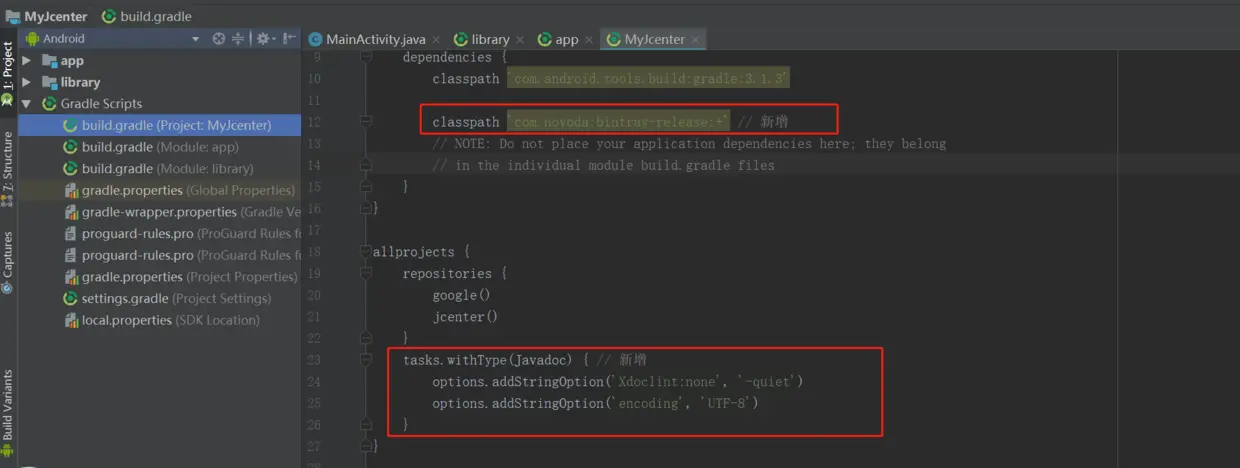This screenshot has height=468, width=1240.
Task: Click the local.properties file icon
Action: 71,320
